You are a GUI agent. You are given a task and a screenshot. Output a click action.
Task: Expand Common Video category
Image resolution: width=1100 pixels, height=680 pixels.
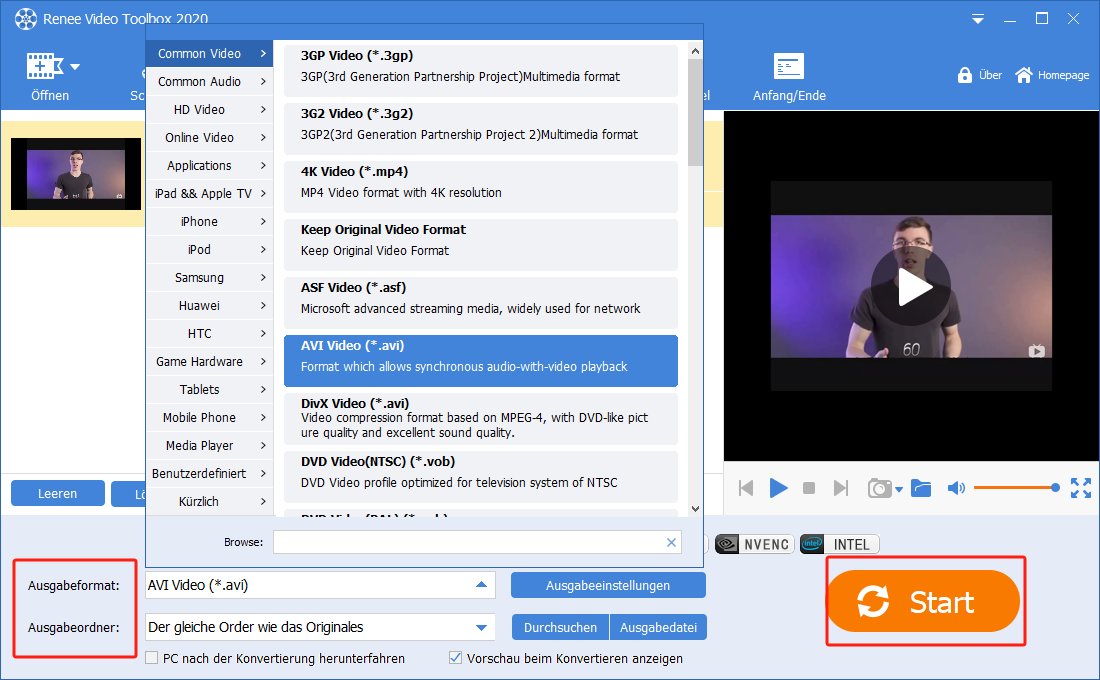tap(209, 53)
